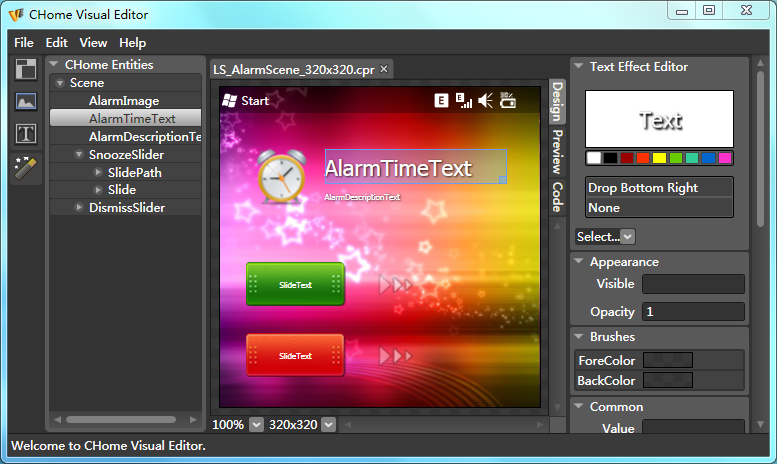Switch to the Design tab
The width and height of the screenshot is (777, 464).
click(557, 102)
